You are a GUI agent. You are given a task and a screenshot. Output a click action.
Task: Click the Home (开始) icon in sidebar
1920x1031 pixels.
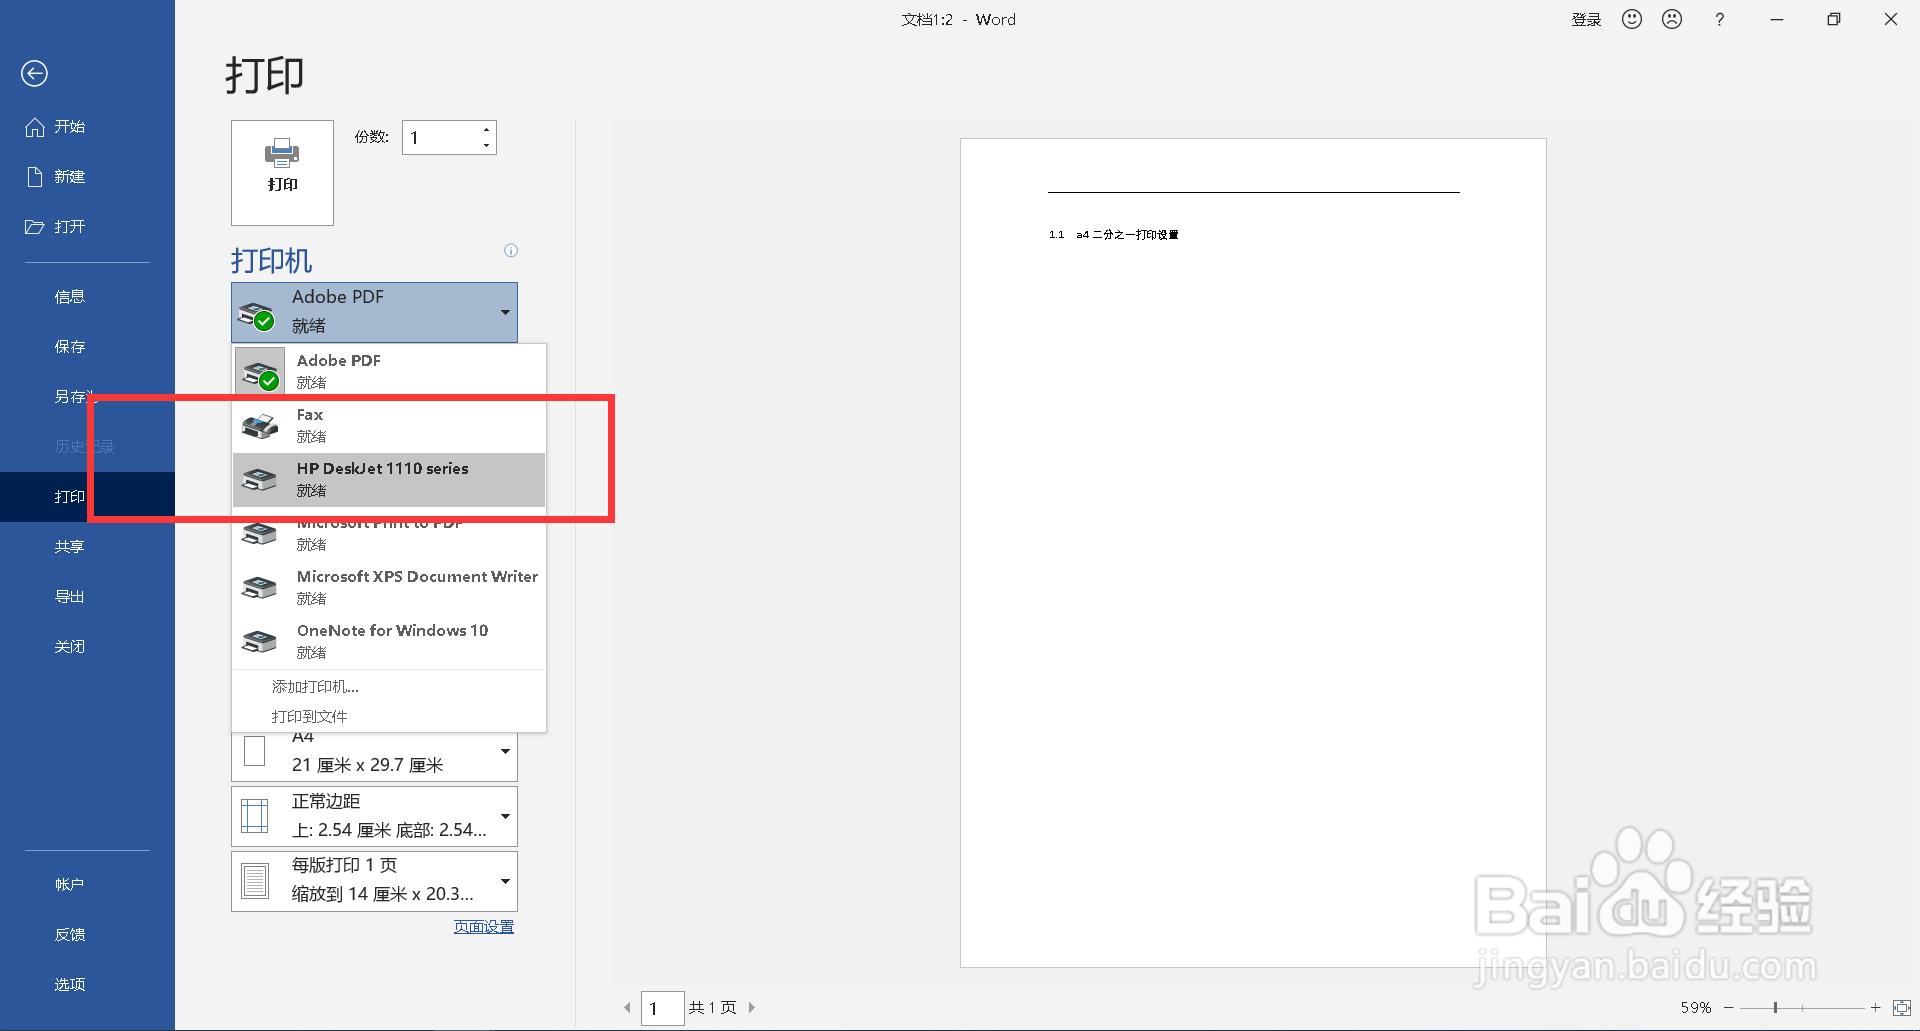(35, 127)
